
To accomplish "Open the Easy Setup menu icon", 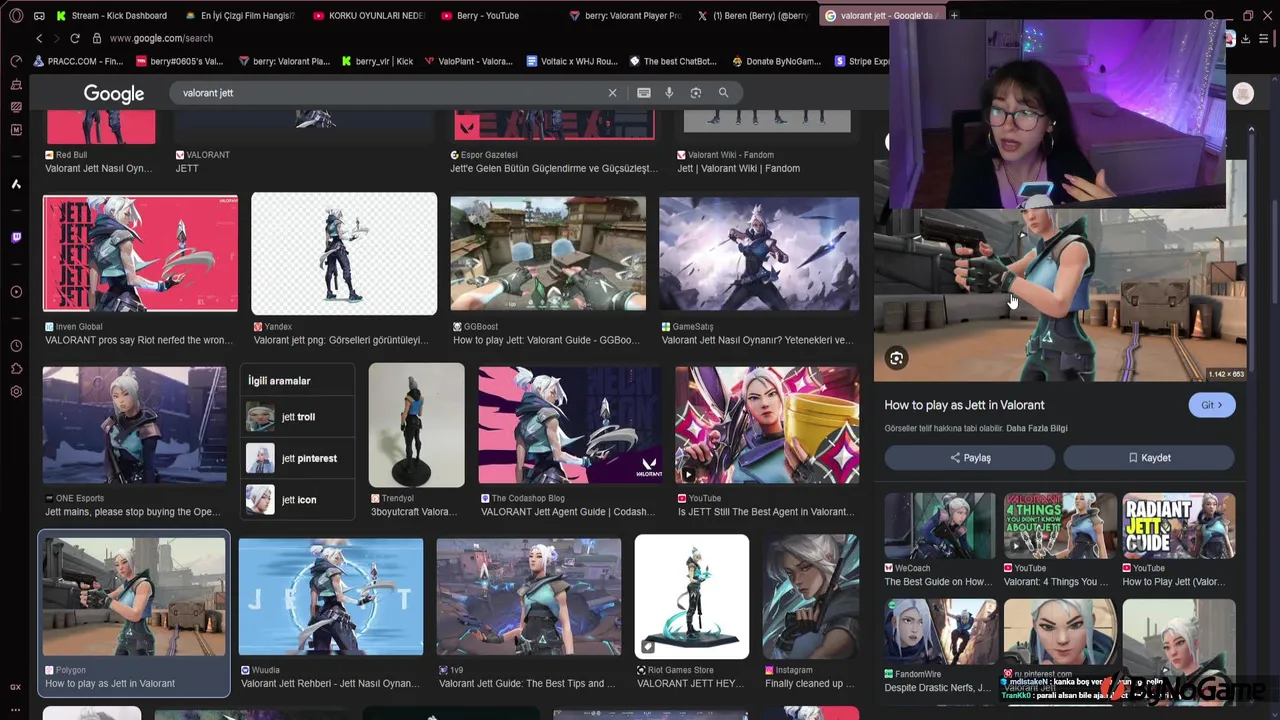I will pos(1262,38).
